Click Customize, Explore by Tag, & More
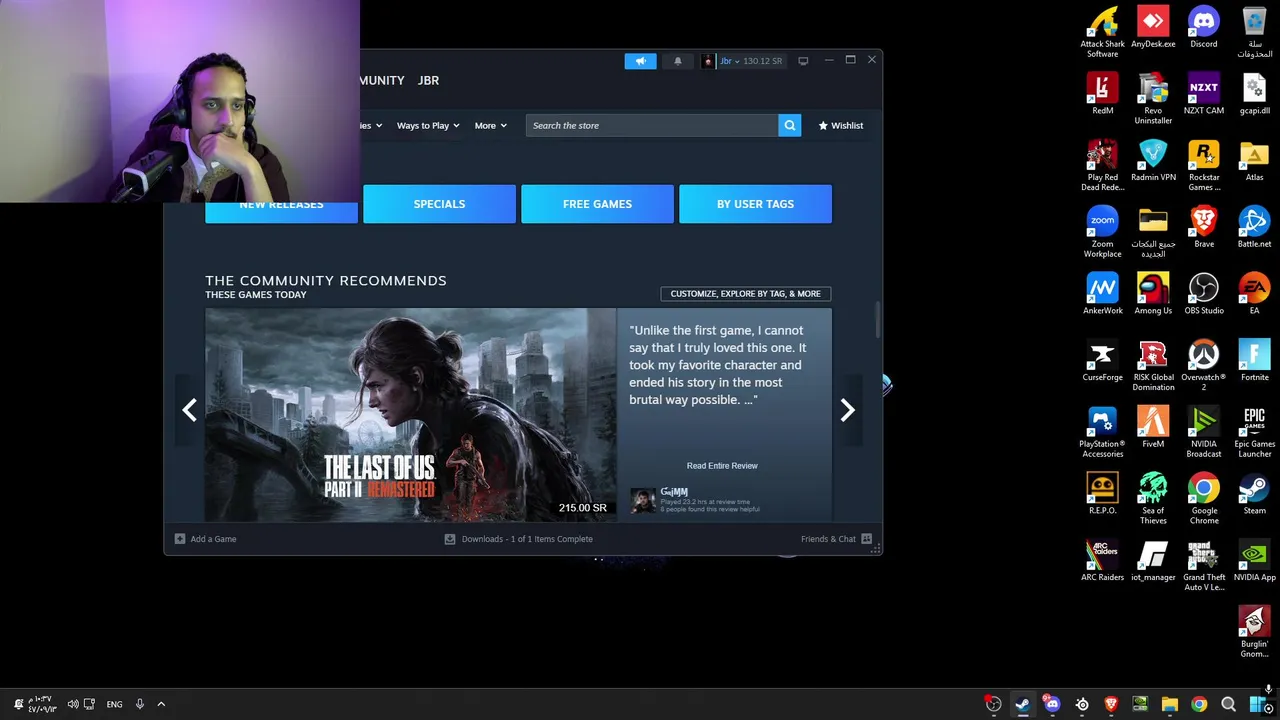The height and width of the screenshot is (720, 1280). [x=745, y=294]
